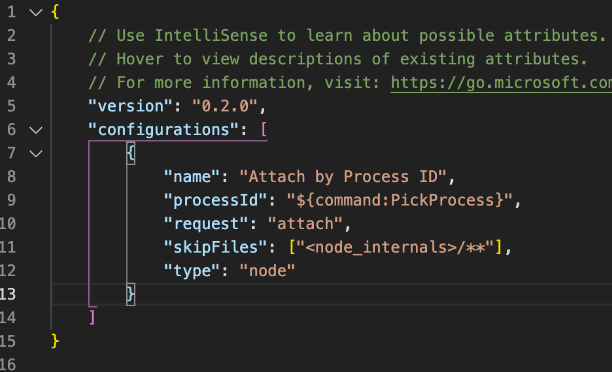
Task: Click the yellow closing brace on line 15
Action: point(55,342)
